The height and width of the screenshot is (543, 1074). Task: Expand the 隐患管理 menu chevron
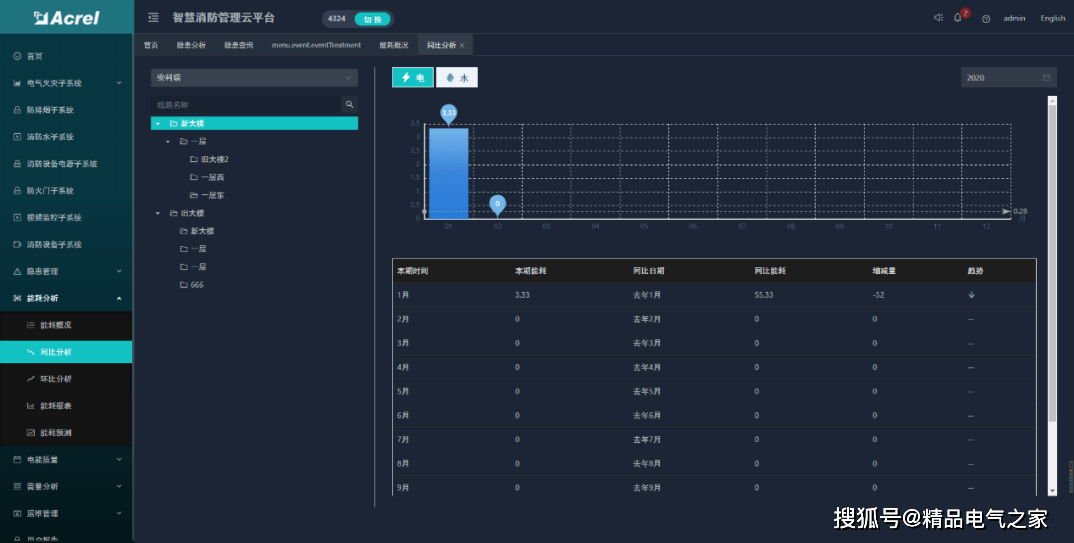118,271
